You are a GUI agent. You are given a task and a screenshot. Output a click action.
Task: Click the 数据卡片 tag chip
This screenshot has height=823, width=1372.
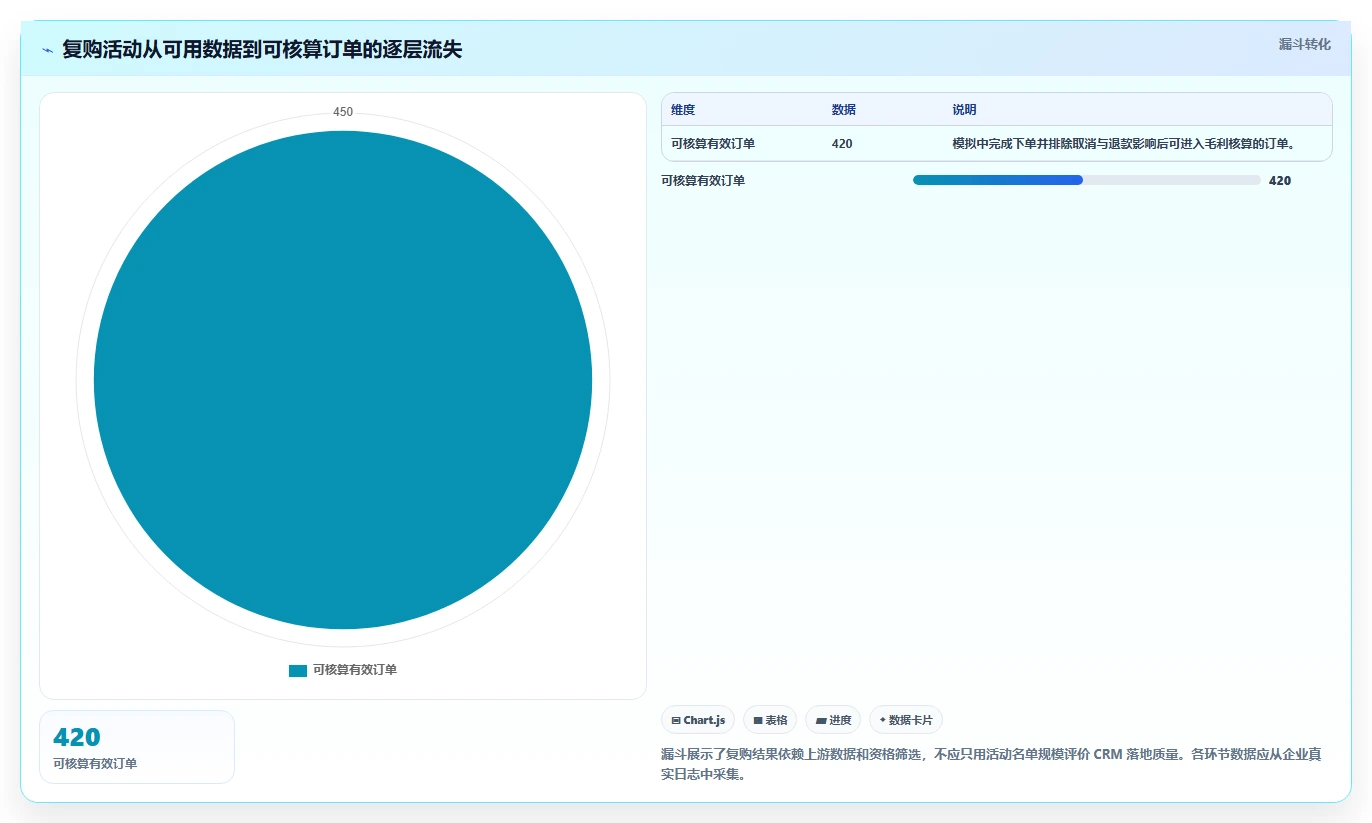(906, 720)
